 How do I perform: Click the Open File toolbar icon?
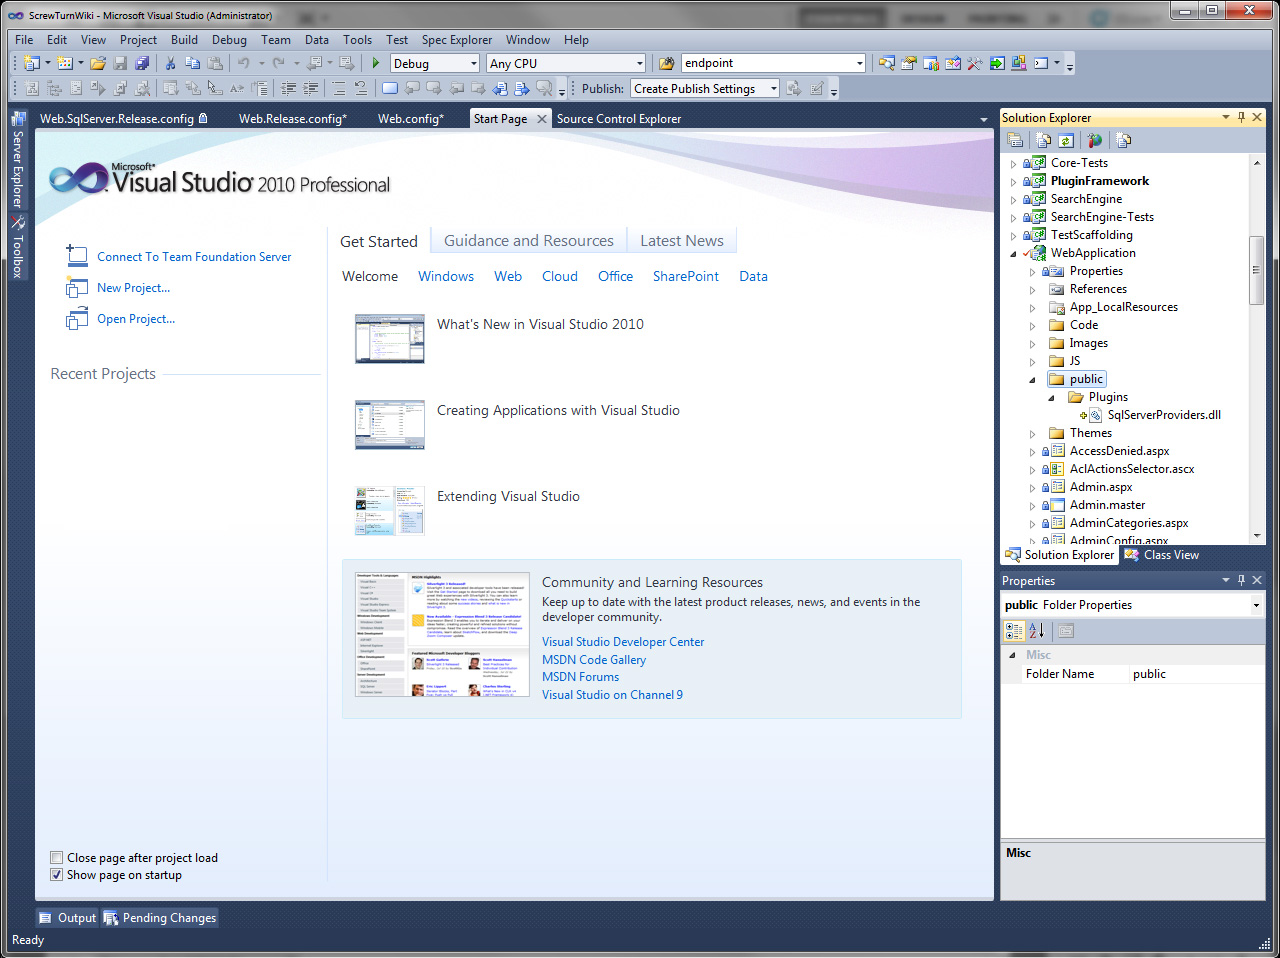point(98,63)
